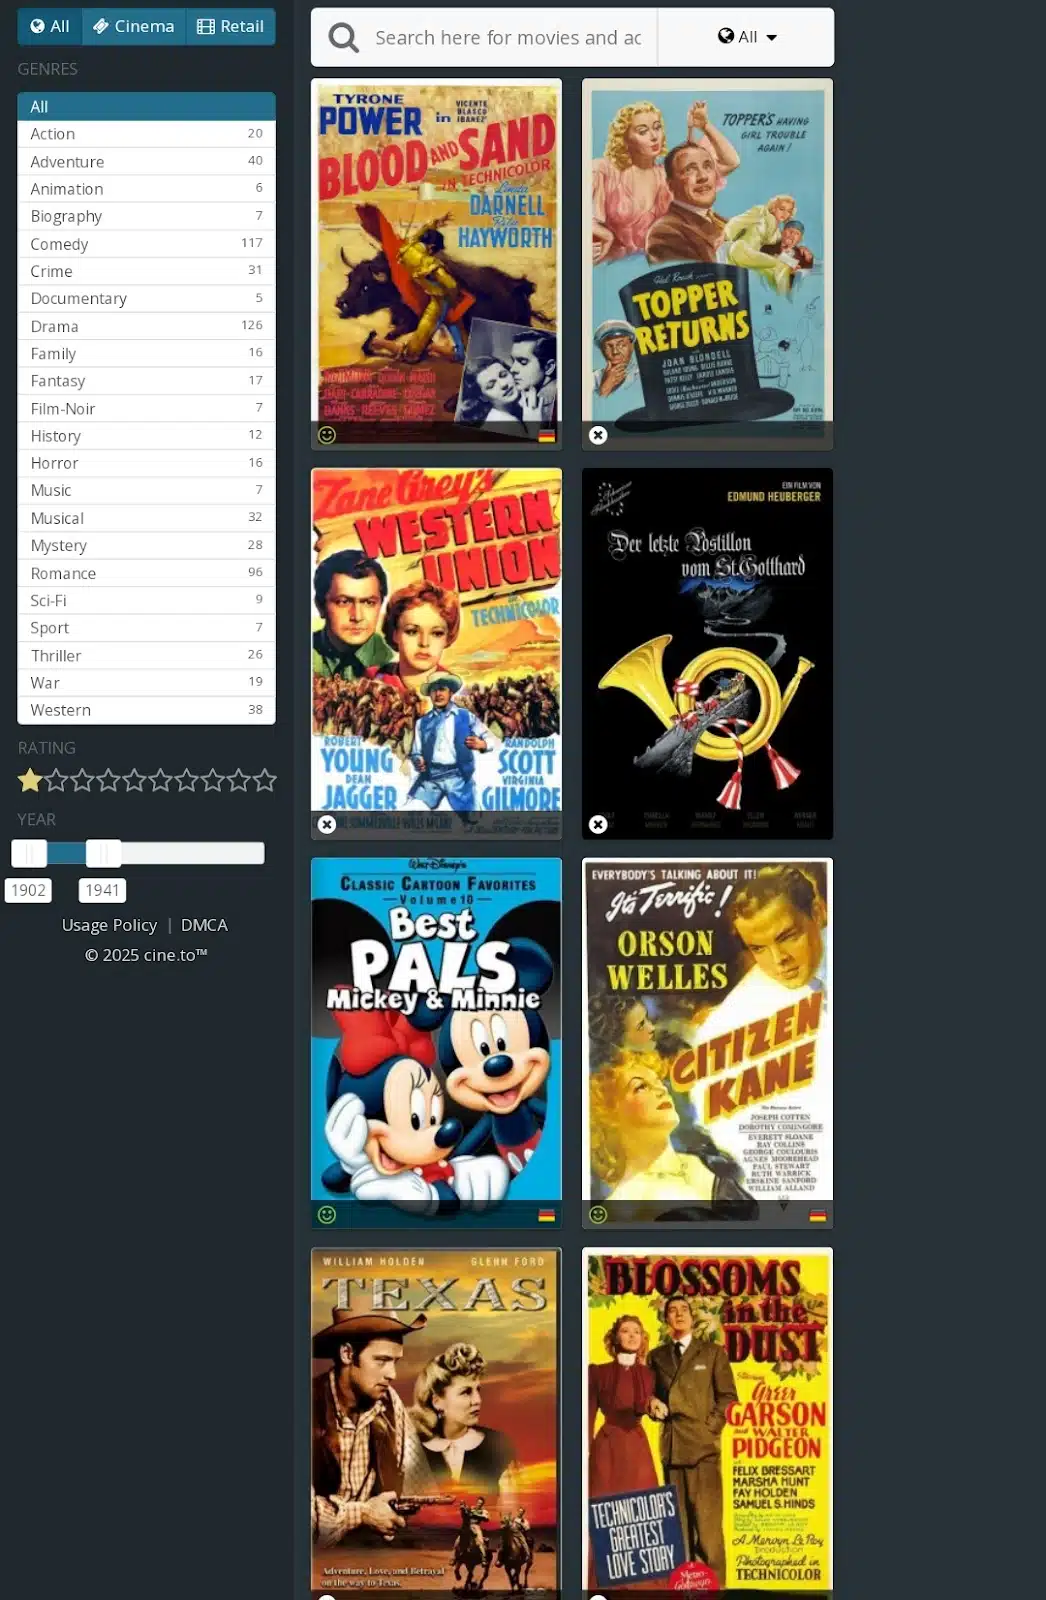Open the Usage Policy link
Screen dimensions: 1046x1600
(x=109, y=925)
